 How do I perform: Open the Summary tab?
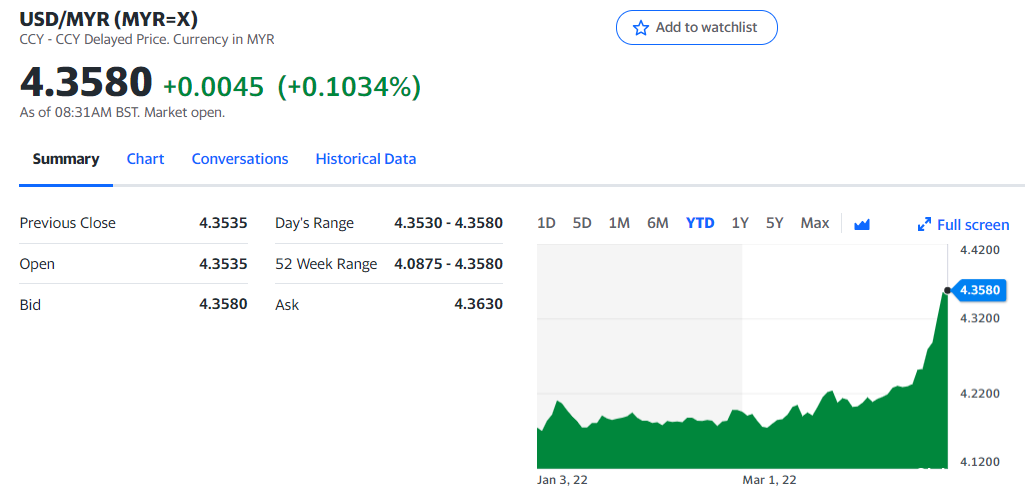(x=66, y=159)
